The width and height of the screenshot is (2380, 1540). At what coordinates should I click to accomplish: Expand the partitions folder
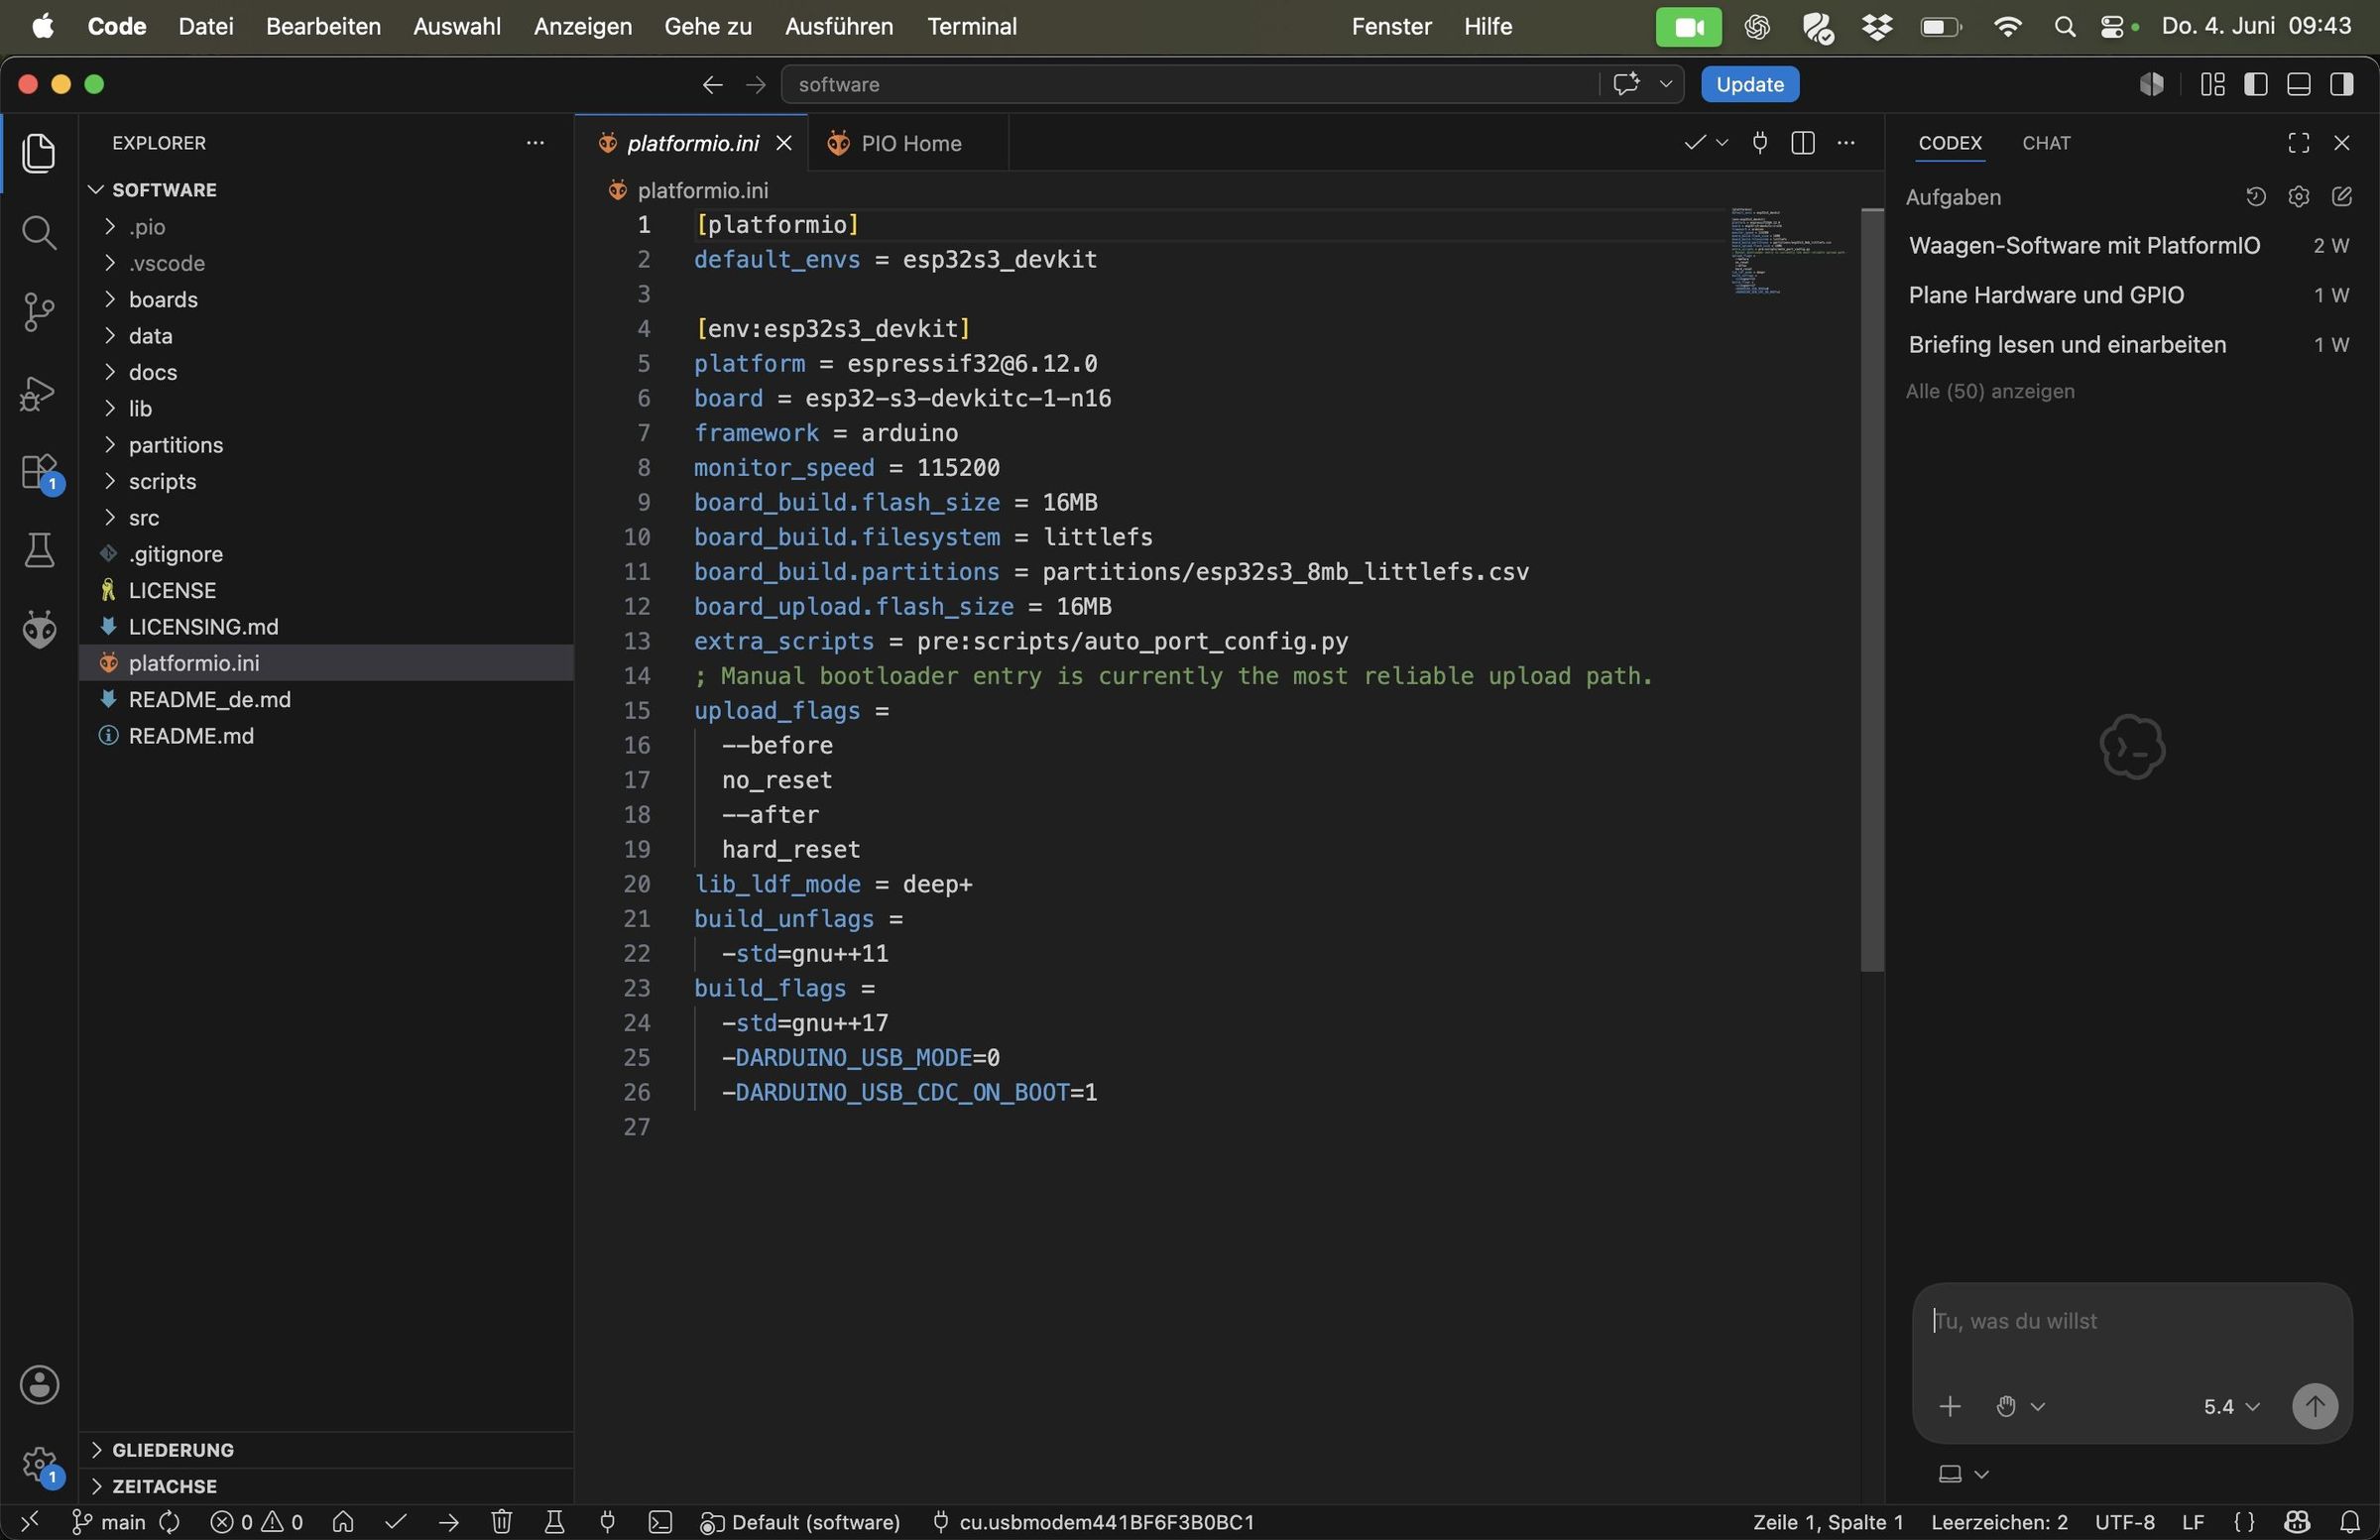[325, 445]
